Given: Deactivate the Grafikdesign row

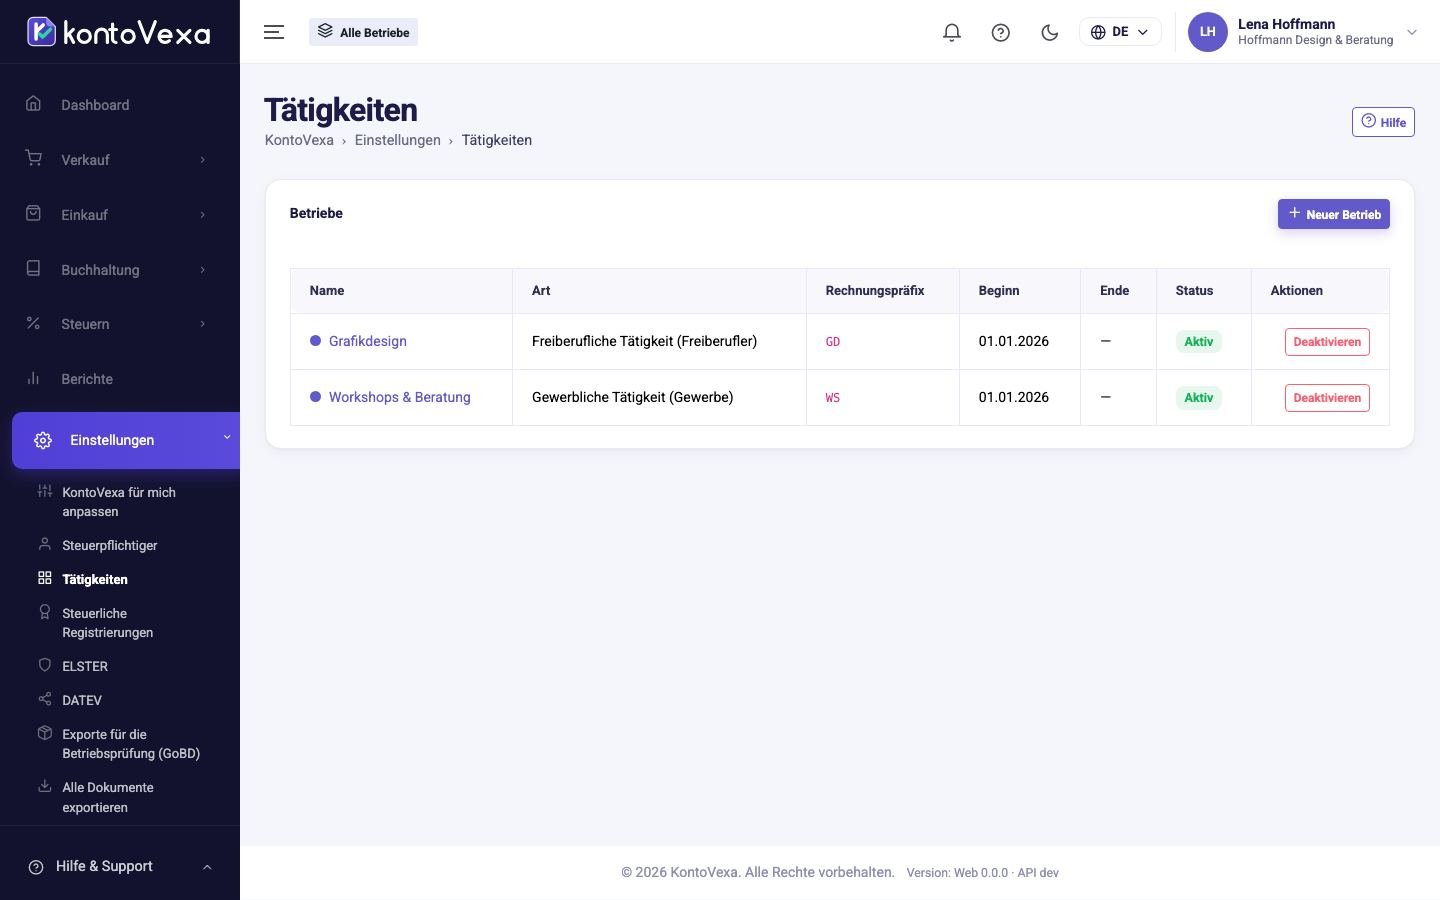Looking at the screenshot, I should (x=1327, y=342).
